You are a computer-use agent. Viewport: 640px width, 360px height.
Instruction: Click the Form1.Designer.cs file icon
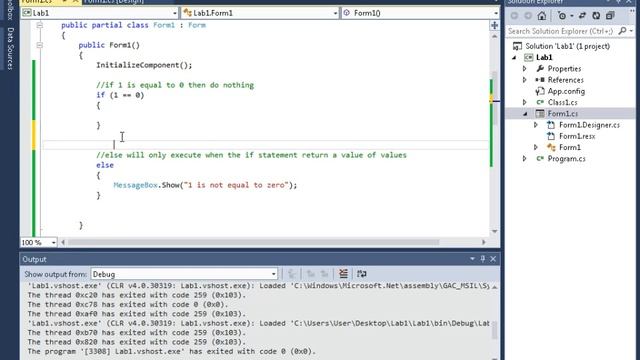[551, 125]
